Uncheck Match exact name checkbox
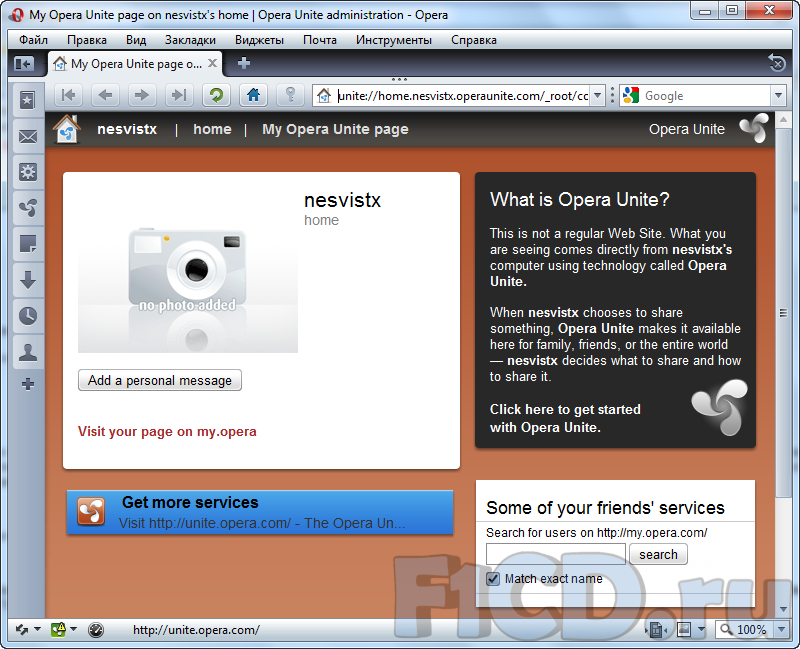The width and height of the screenshot is (800, 649). click(x=493, y=579)
